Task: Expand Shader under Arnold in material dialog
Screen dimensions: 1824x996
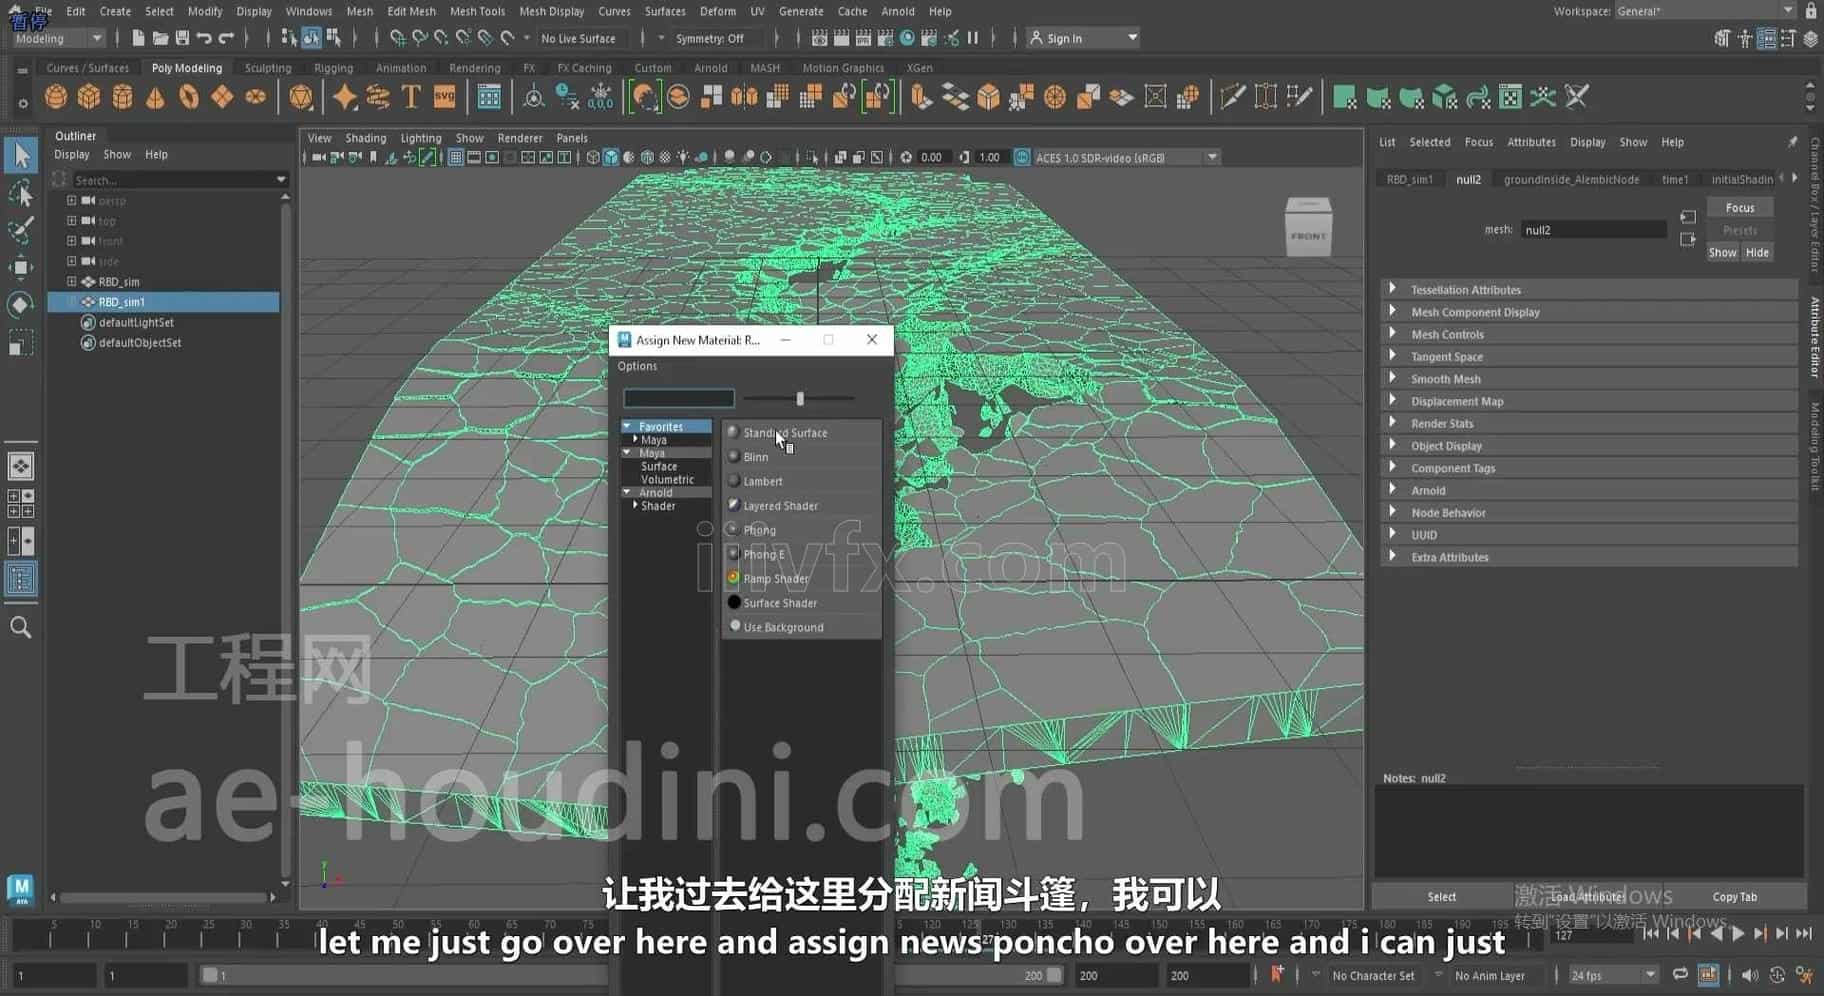Action: click(x=635, y=505)
